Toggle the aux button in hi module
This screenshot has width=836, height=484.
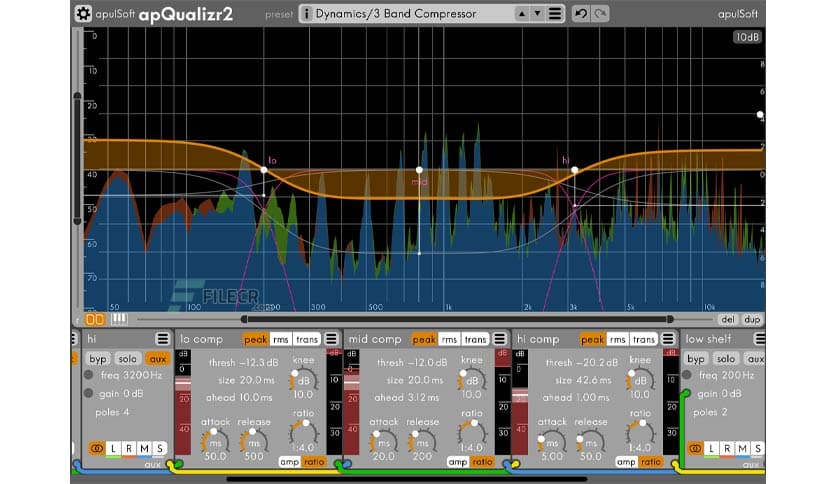pos(157,358)
